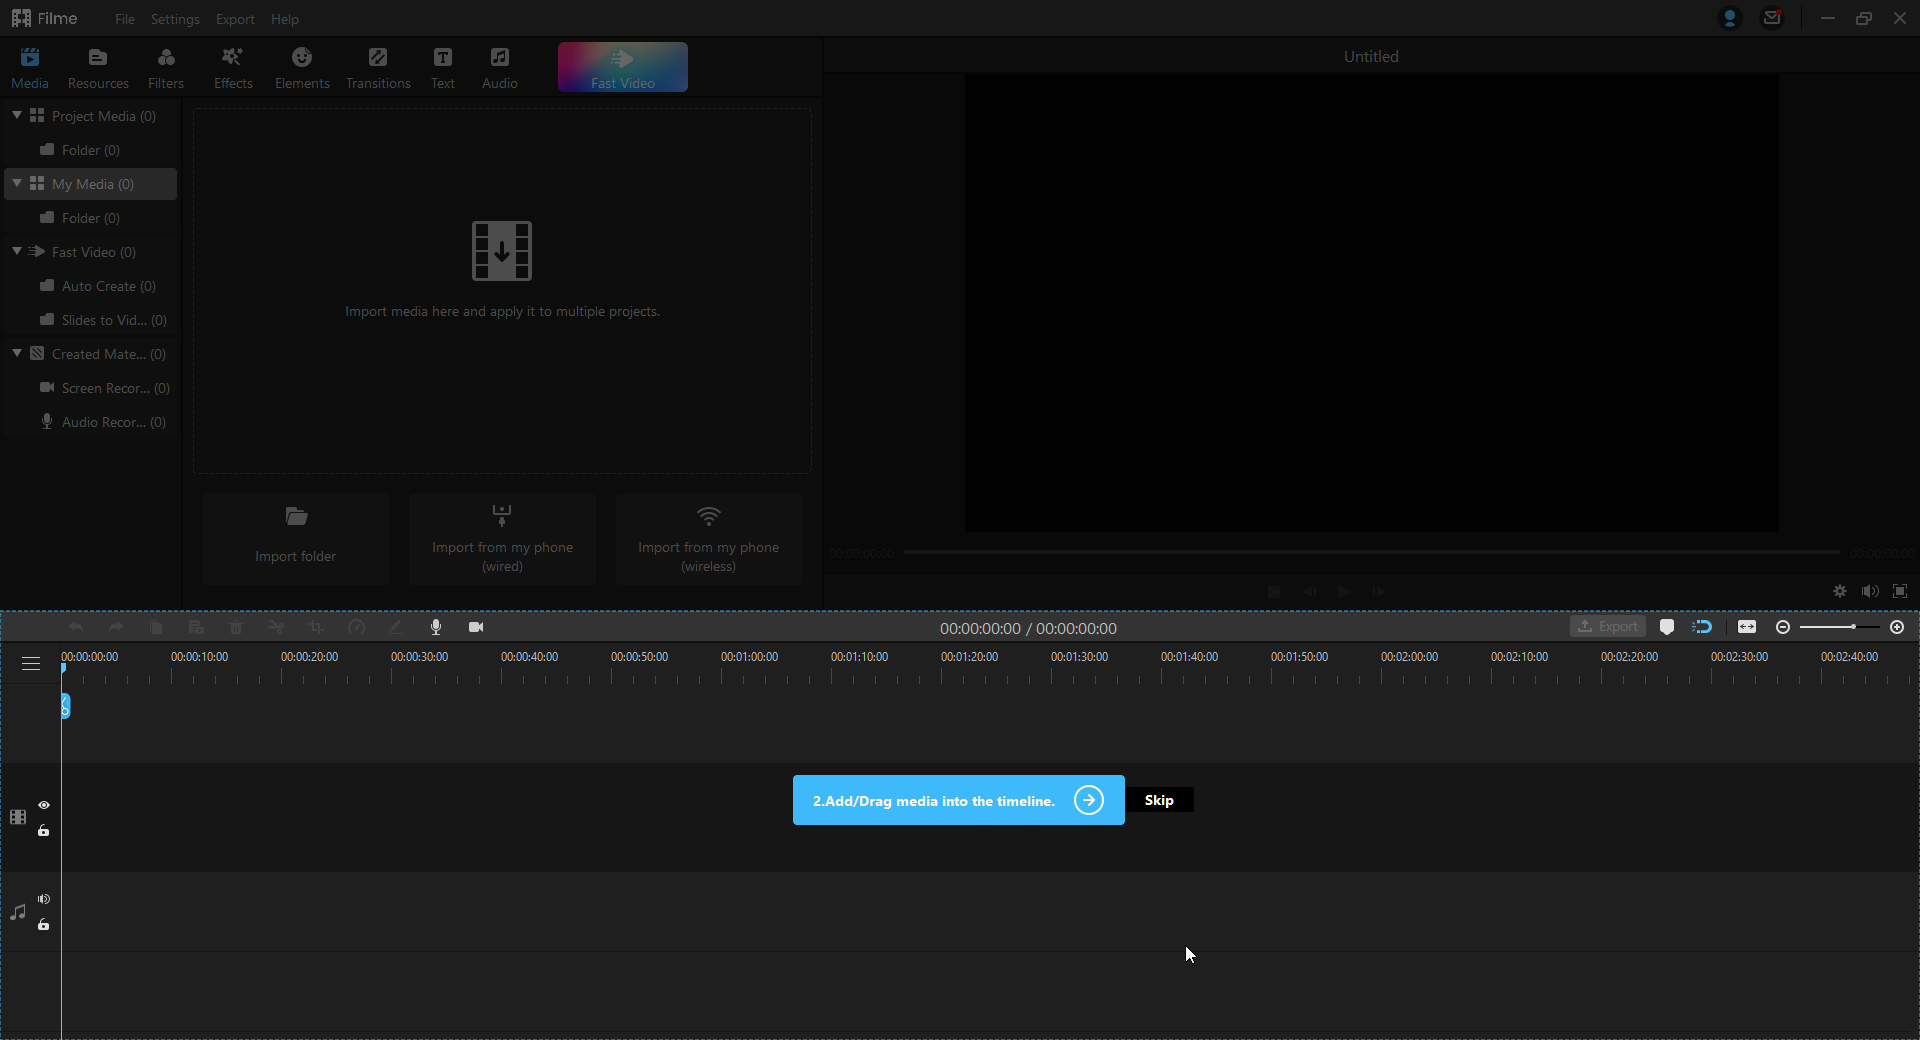Screen dimensions: 1920x1040
Task: Click the Export button
Action: coord(1607,626)
